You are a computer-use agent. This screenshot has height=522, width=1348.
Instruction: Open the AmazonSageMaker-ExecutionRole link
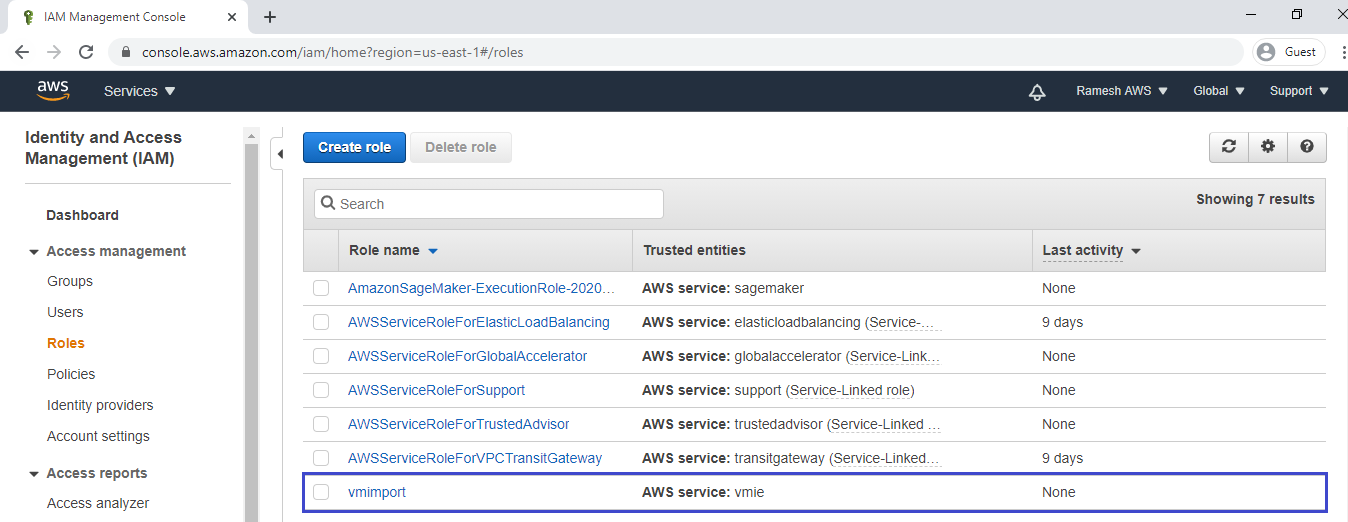[x=481, y=288]
